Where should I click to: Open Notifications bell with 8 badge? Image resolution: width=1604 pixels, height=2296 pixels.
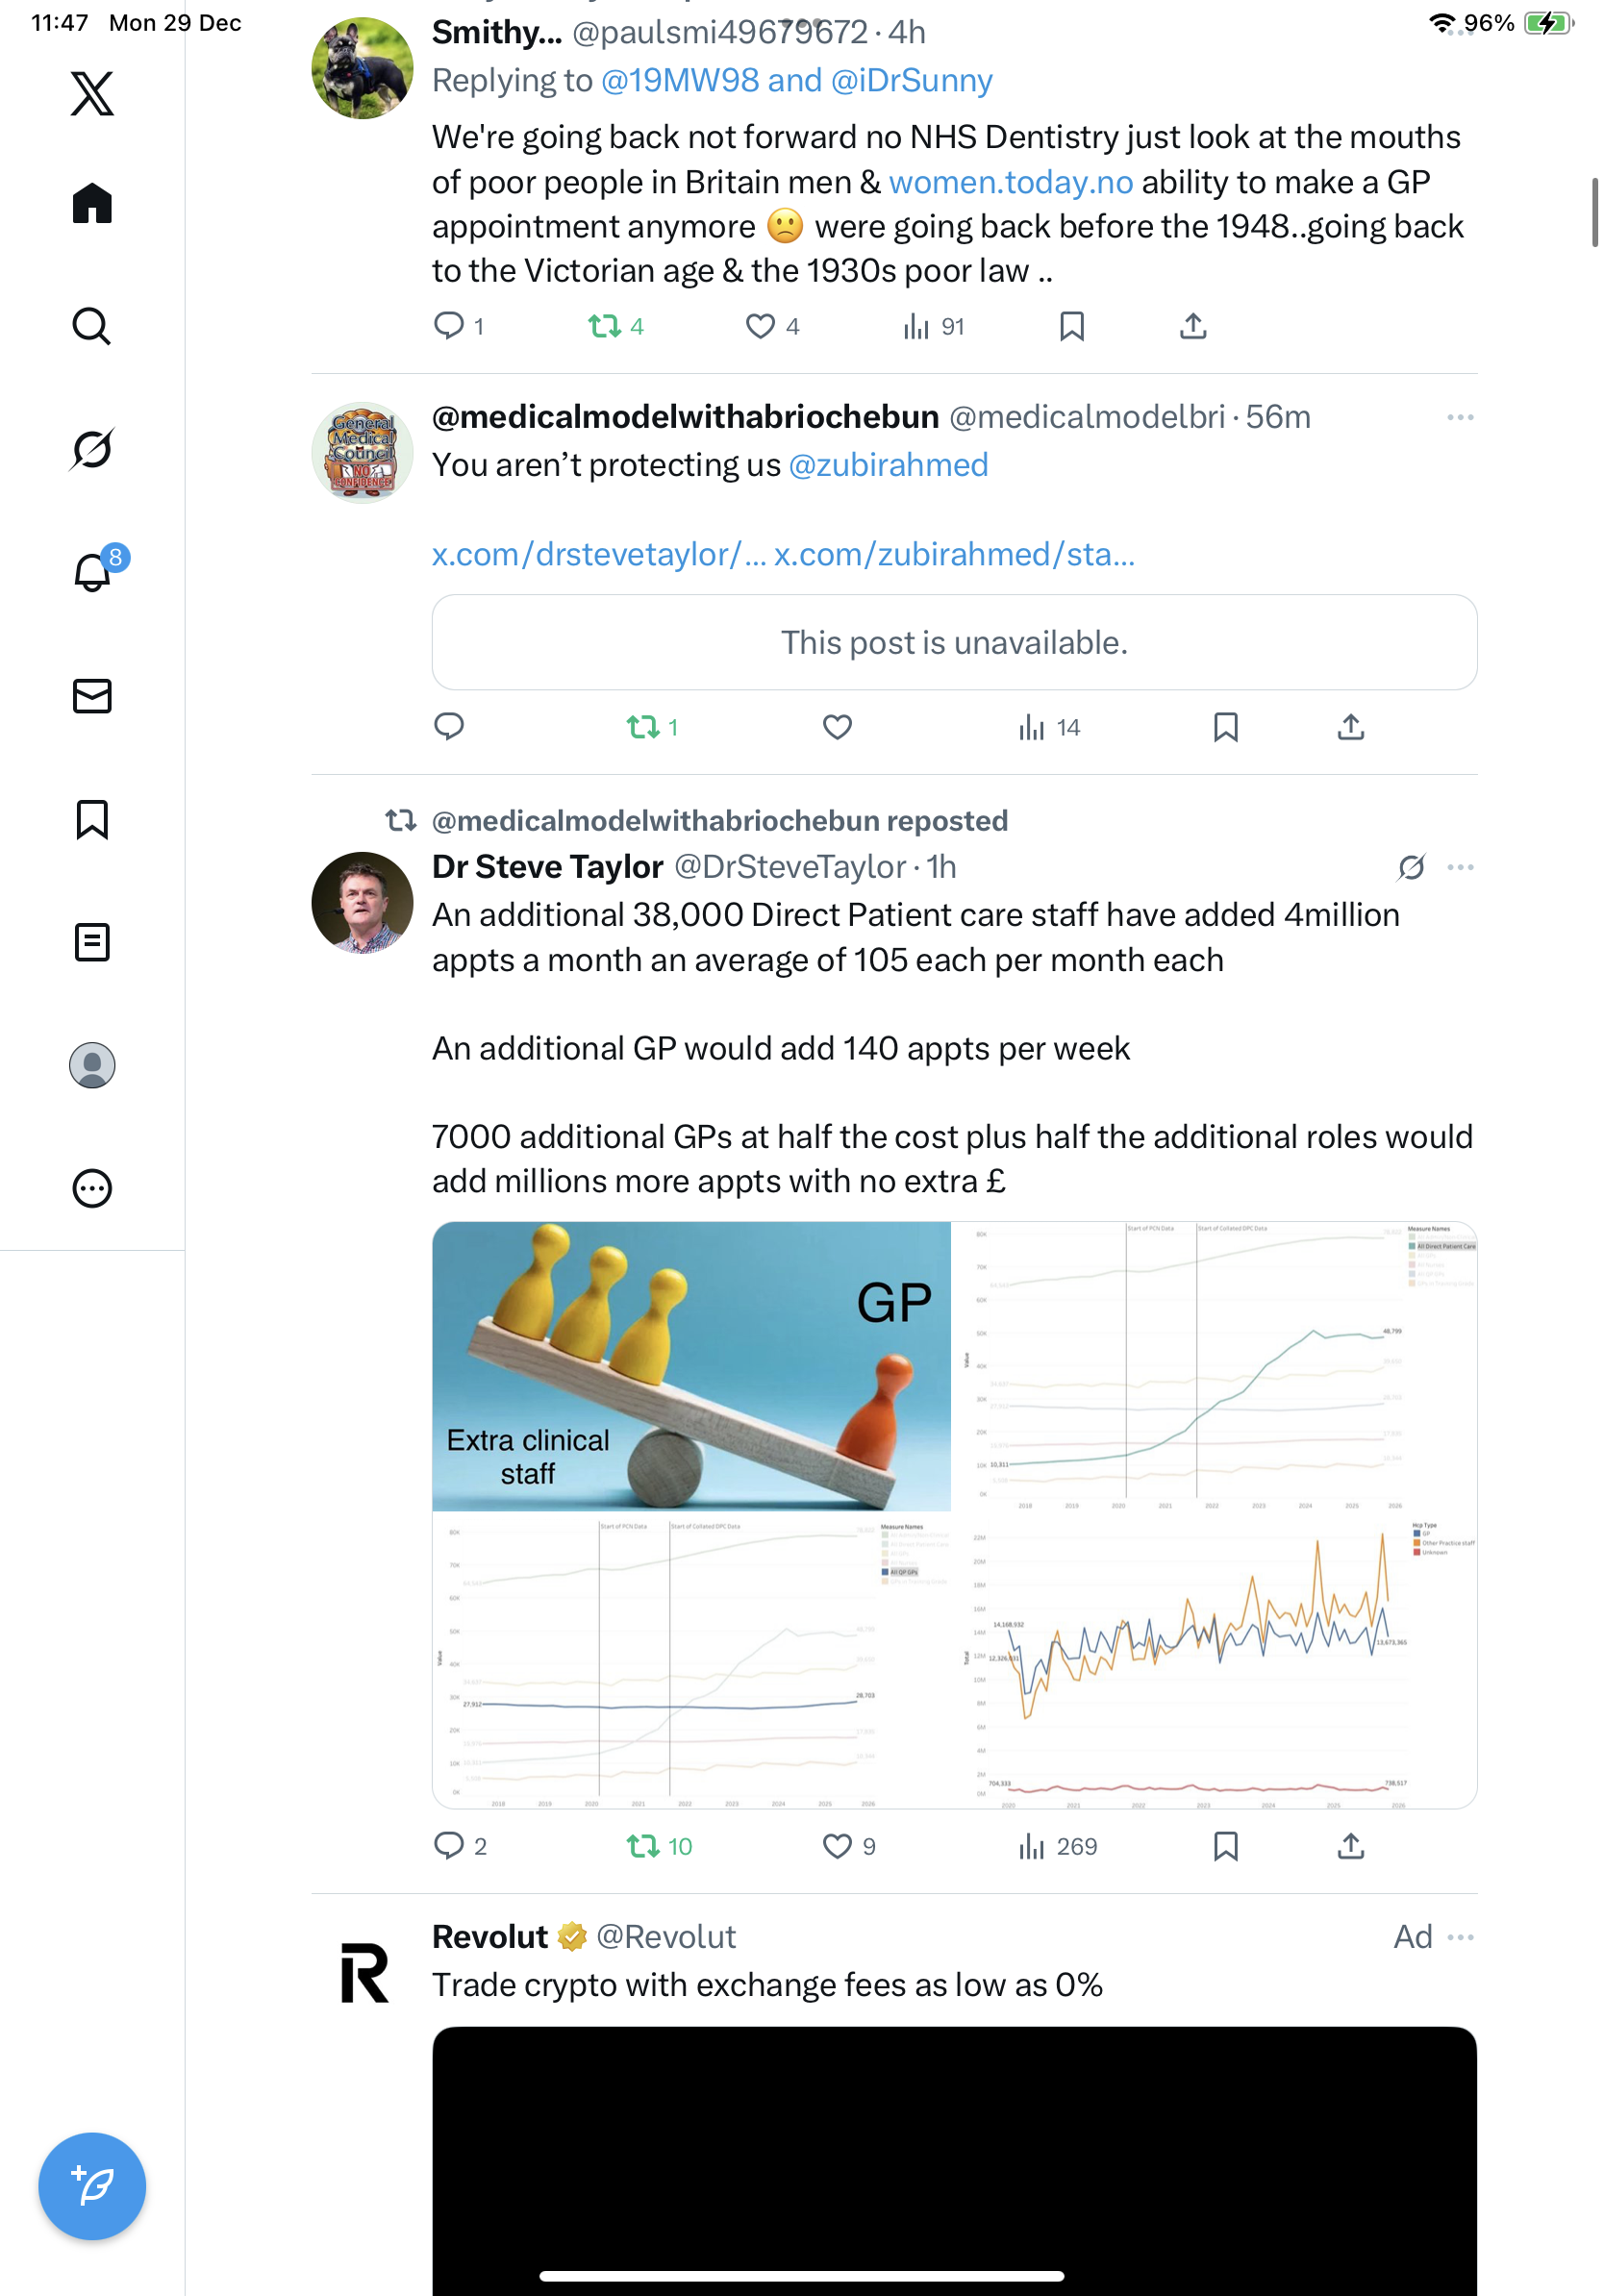[92, 573]
